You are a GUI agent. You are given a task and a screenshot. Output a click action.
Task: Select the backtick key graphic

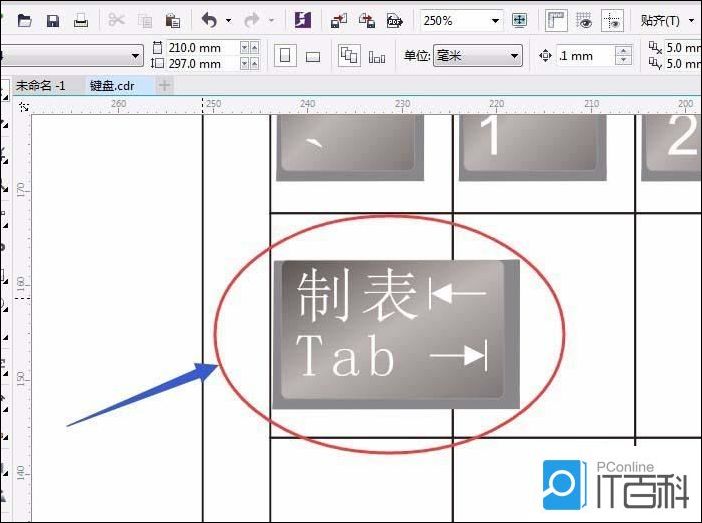pos(350,147)
